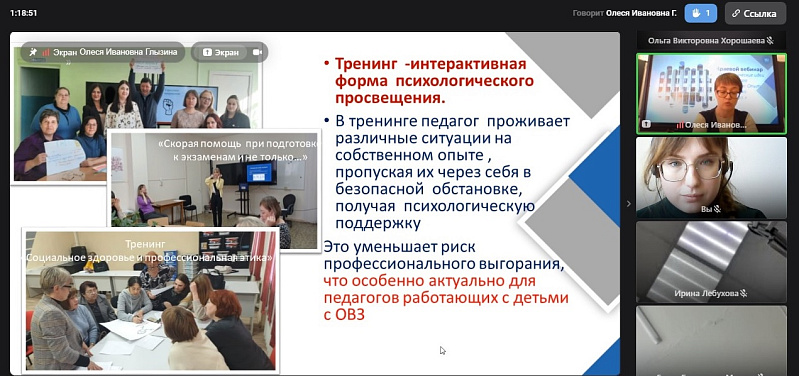Screen dimensions: 799x376
Task: Click muted microphone icon next to Хорошаева
Action: 769,41
